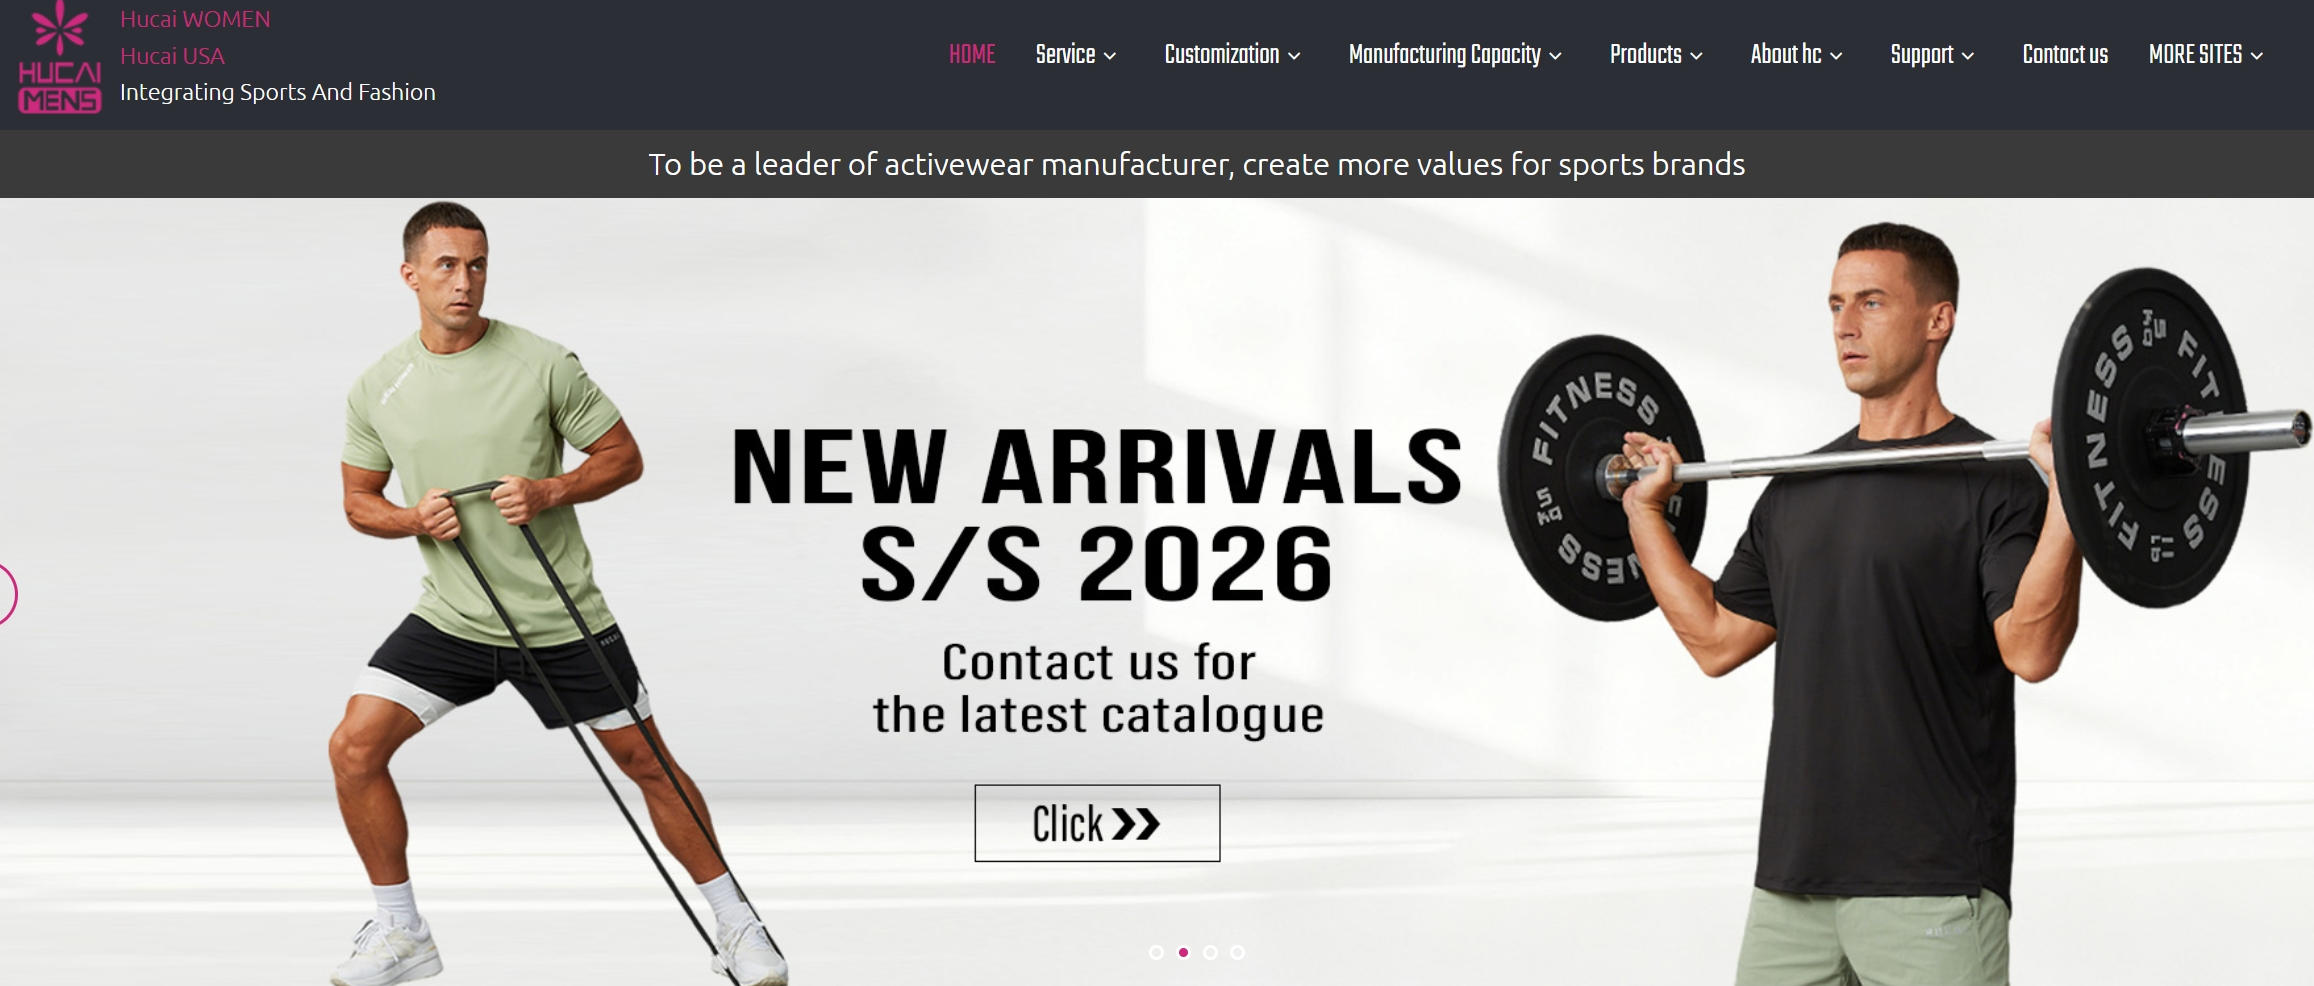Click the MORE SITES chevron arrow
This screenshot has width=2314, height=986.
(2257, 56)
